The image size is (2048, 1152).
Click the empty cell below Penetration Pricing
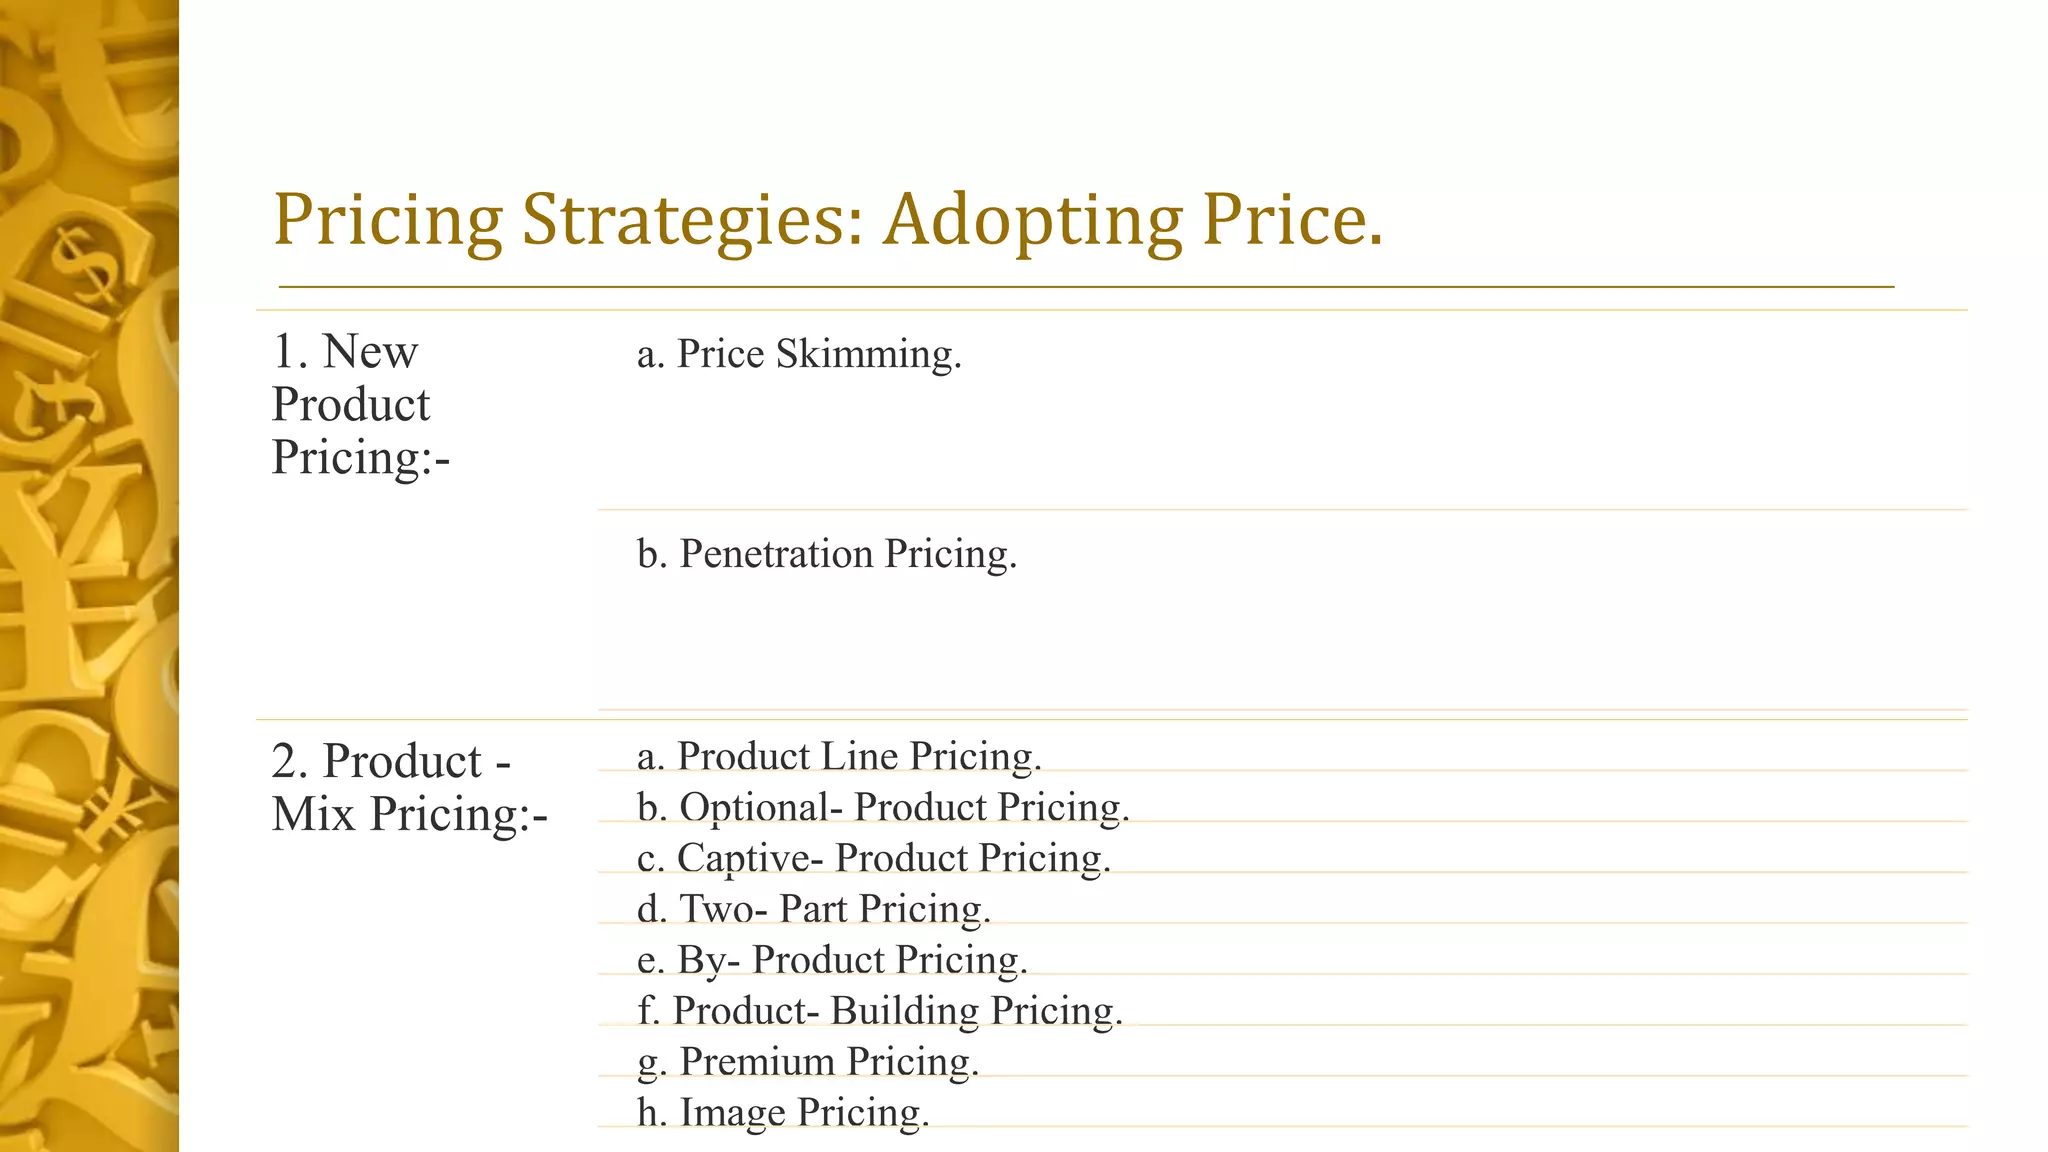pos(1282,645)
